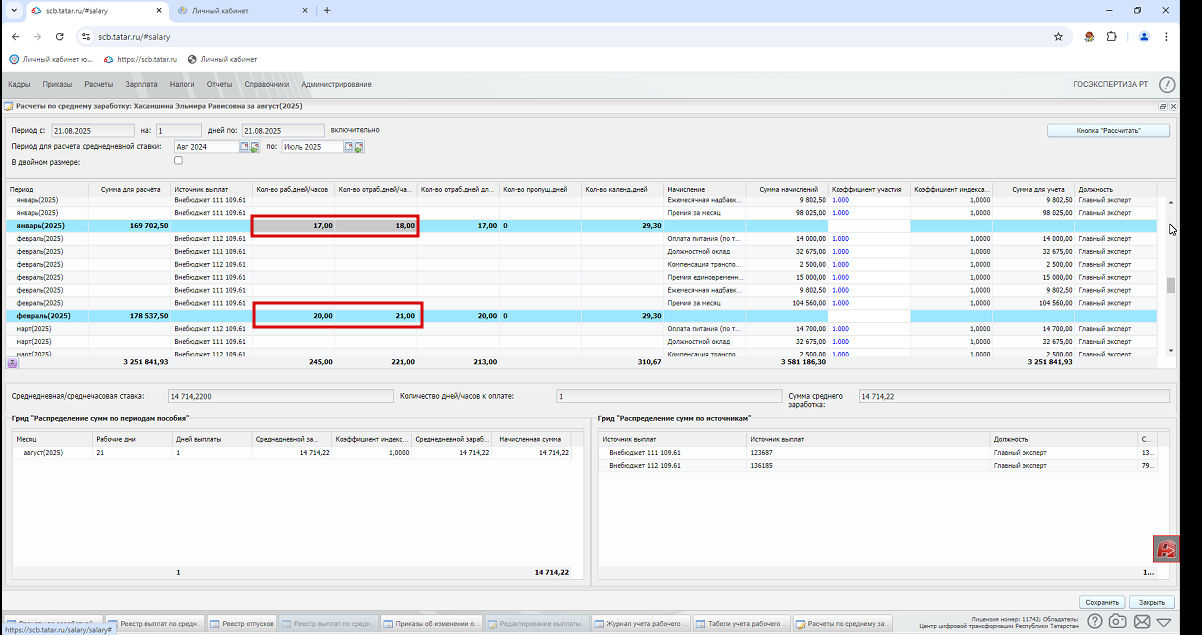Click blue 1.000 link in 104 560,00 row

(841, 302)
